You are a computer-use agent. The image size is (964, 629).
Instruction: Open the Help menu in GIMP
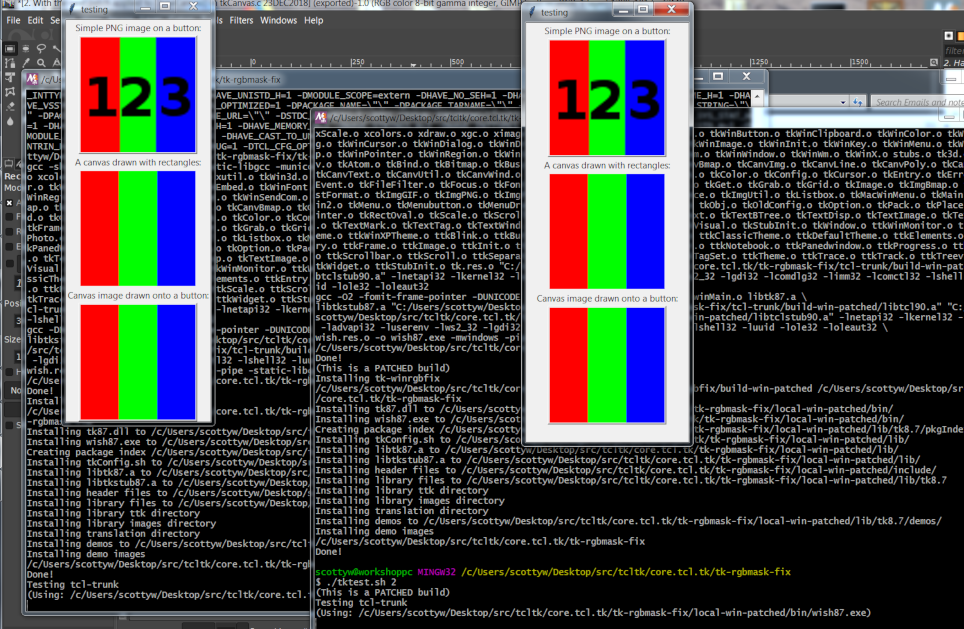(x=313, y=20)
